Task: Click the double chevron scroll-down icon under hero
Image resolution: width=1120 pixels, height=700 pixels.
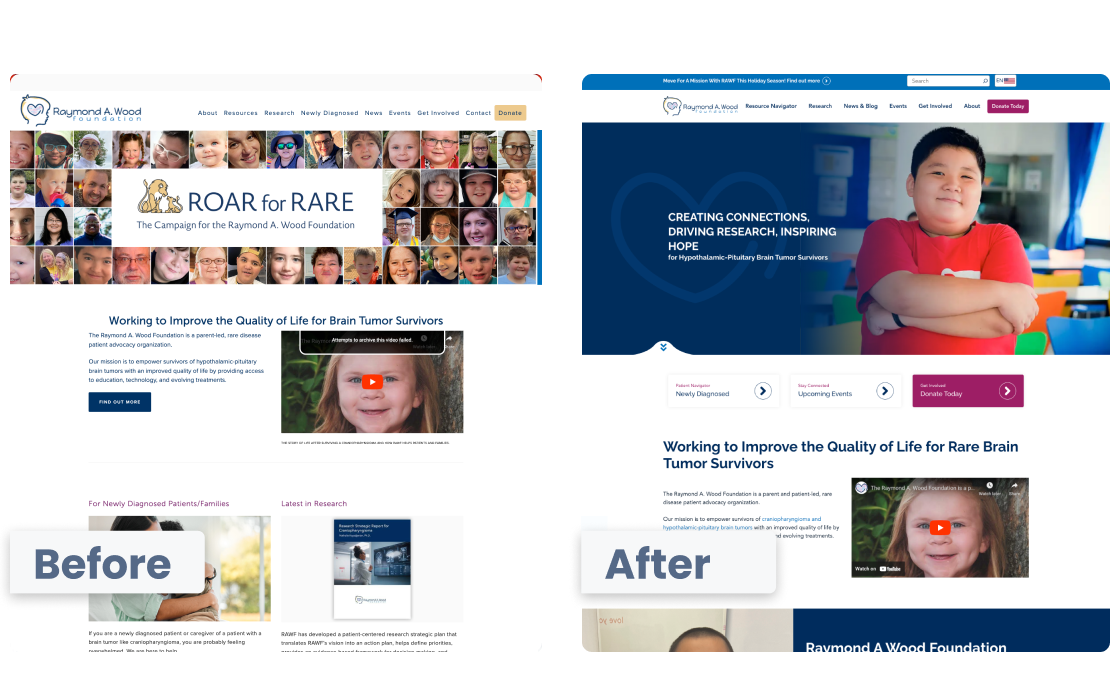Action: point(664,347)
